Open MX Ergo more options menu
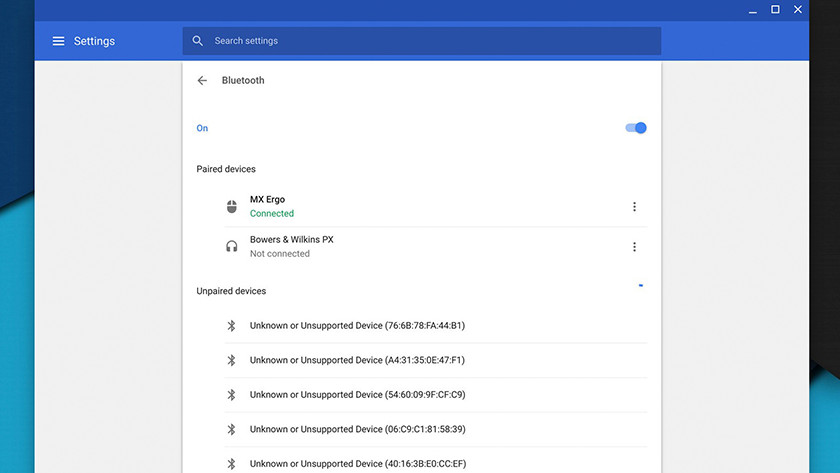Screen dimensions: 840x473 (x=634, y=207)
